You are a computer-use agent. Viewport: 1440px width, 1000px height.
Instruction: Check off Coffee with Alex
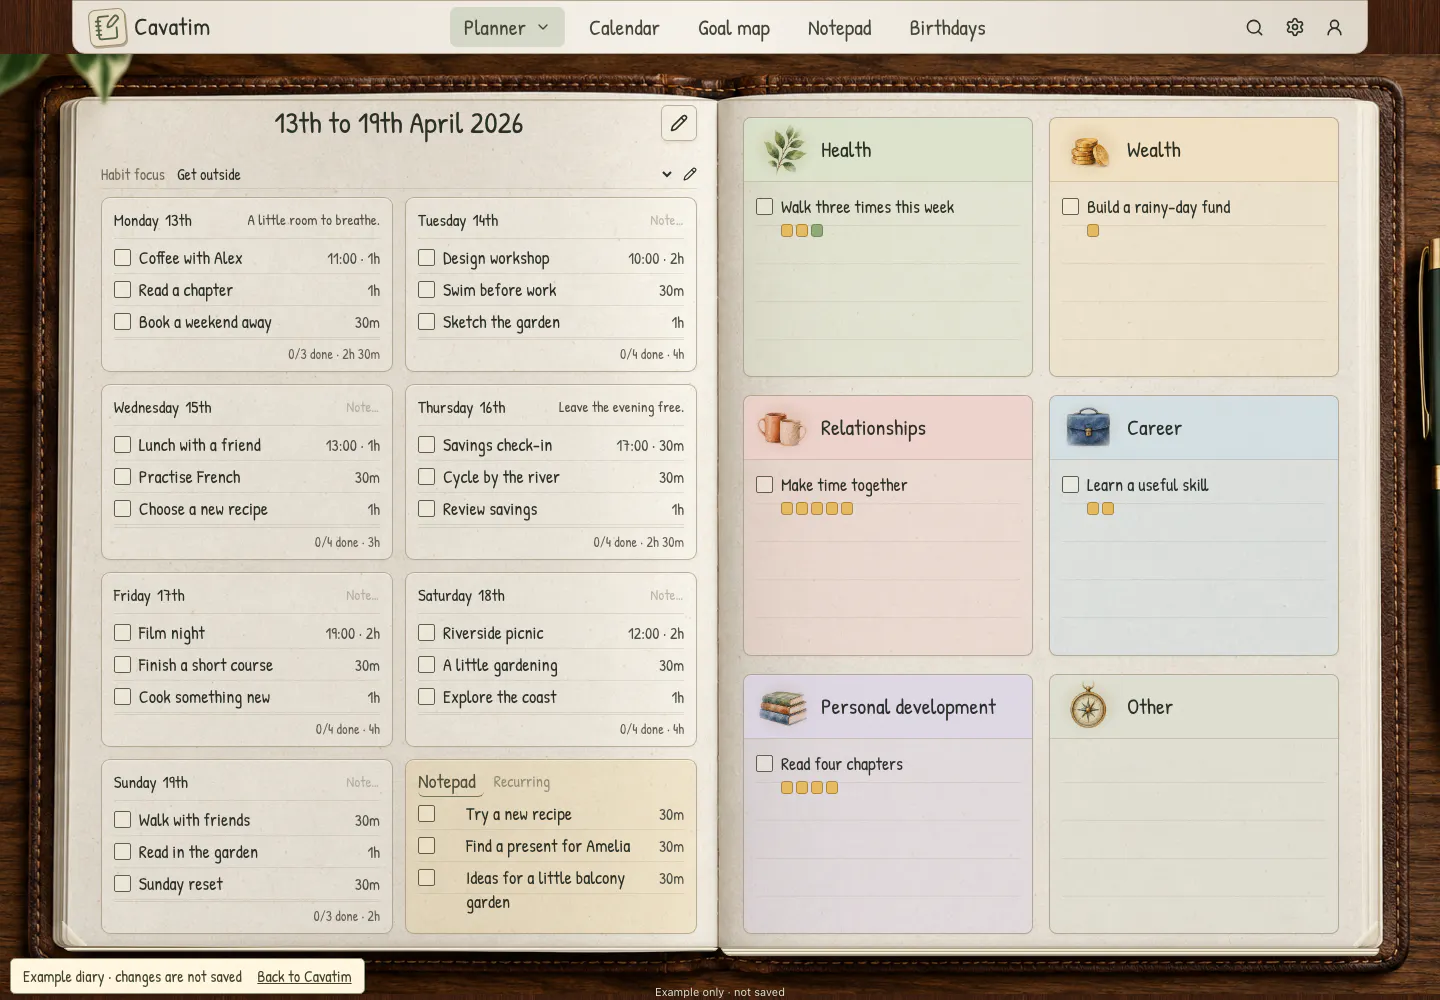tap(123, 258)
